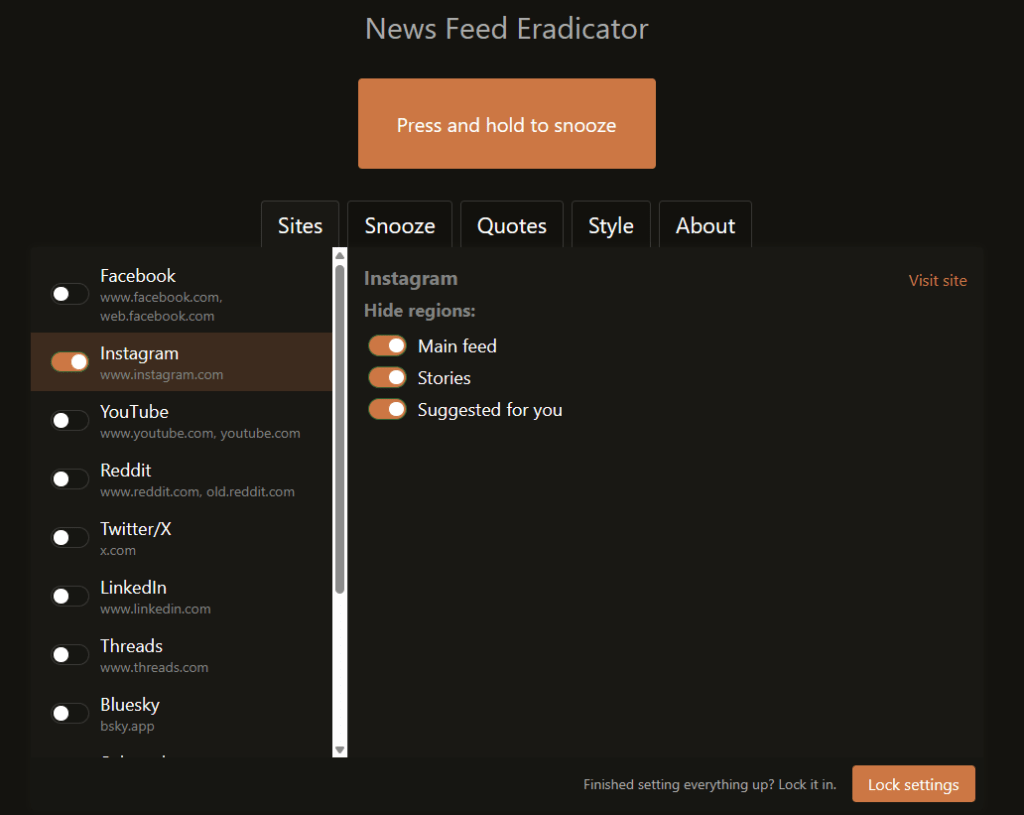
Task: Click the scrollbar down arrow
Action: pos(340,750)
